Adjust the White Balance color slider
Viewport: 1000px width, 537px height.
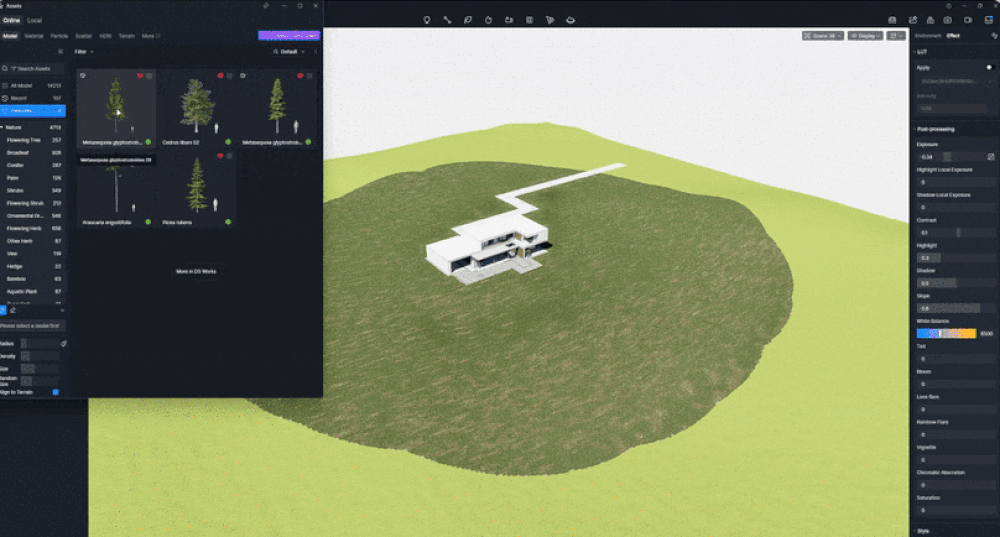click(x=946, y=334)
